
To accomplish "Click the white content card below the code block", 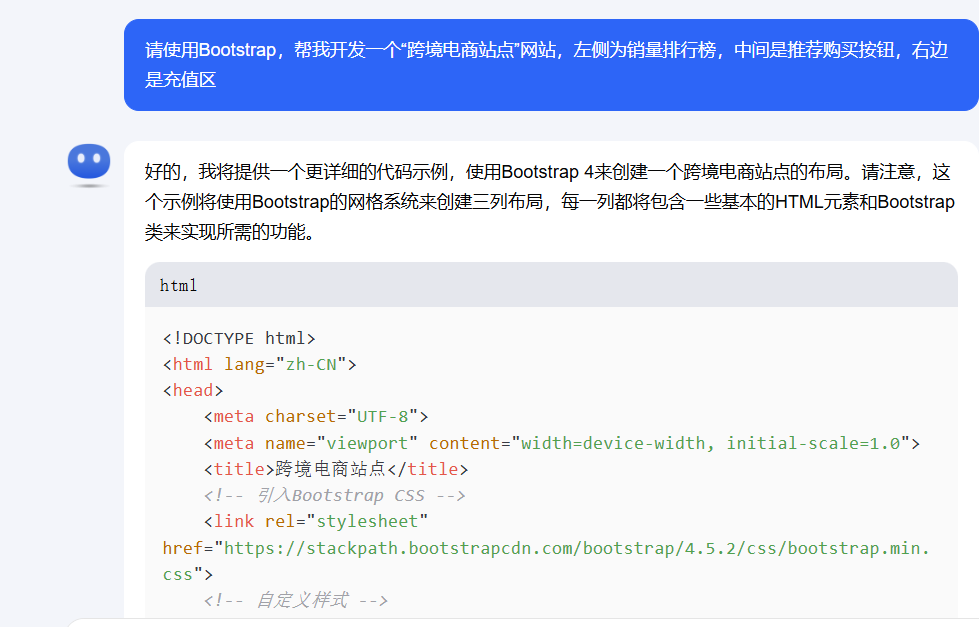I will coord(550,623).
